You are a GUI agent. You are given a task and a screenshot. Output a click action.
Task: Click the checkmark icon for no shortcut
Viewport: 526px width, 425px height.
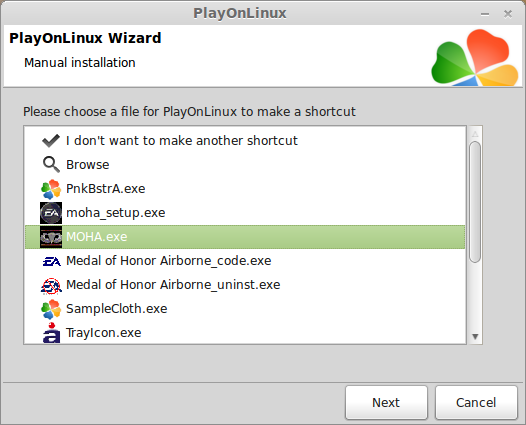(x=51, y=141)
